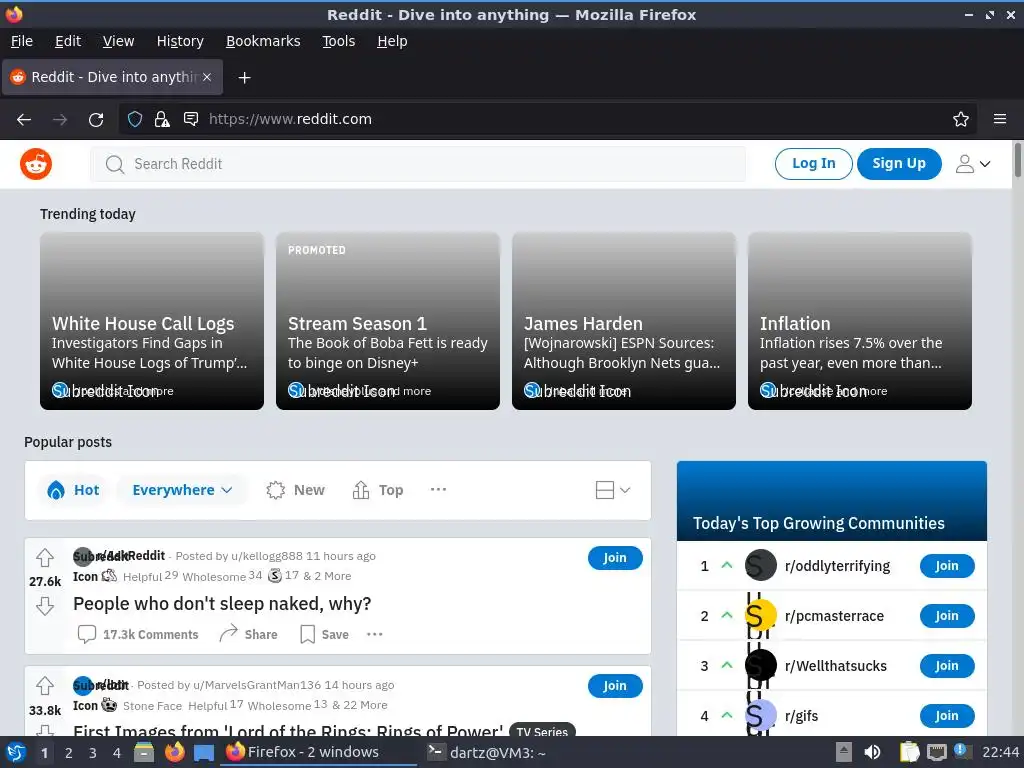Open the three-dot menu on the AskReddit post
Screen dimensions: 1024x768
pos(375,634)
